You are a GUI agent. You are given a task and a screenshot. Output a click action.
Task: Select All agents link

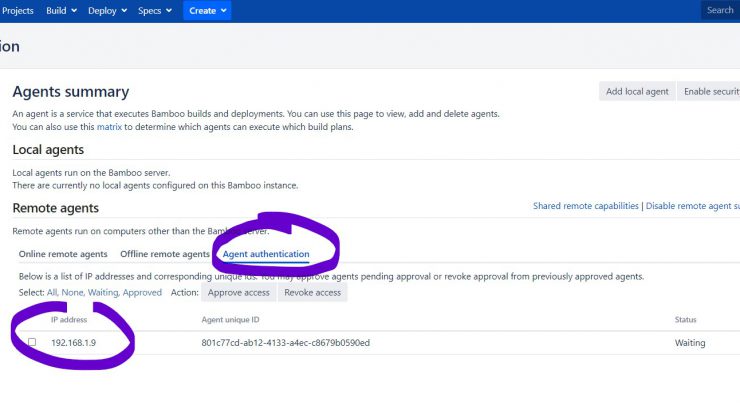click(x=52, y=292)
